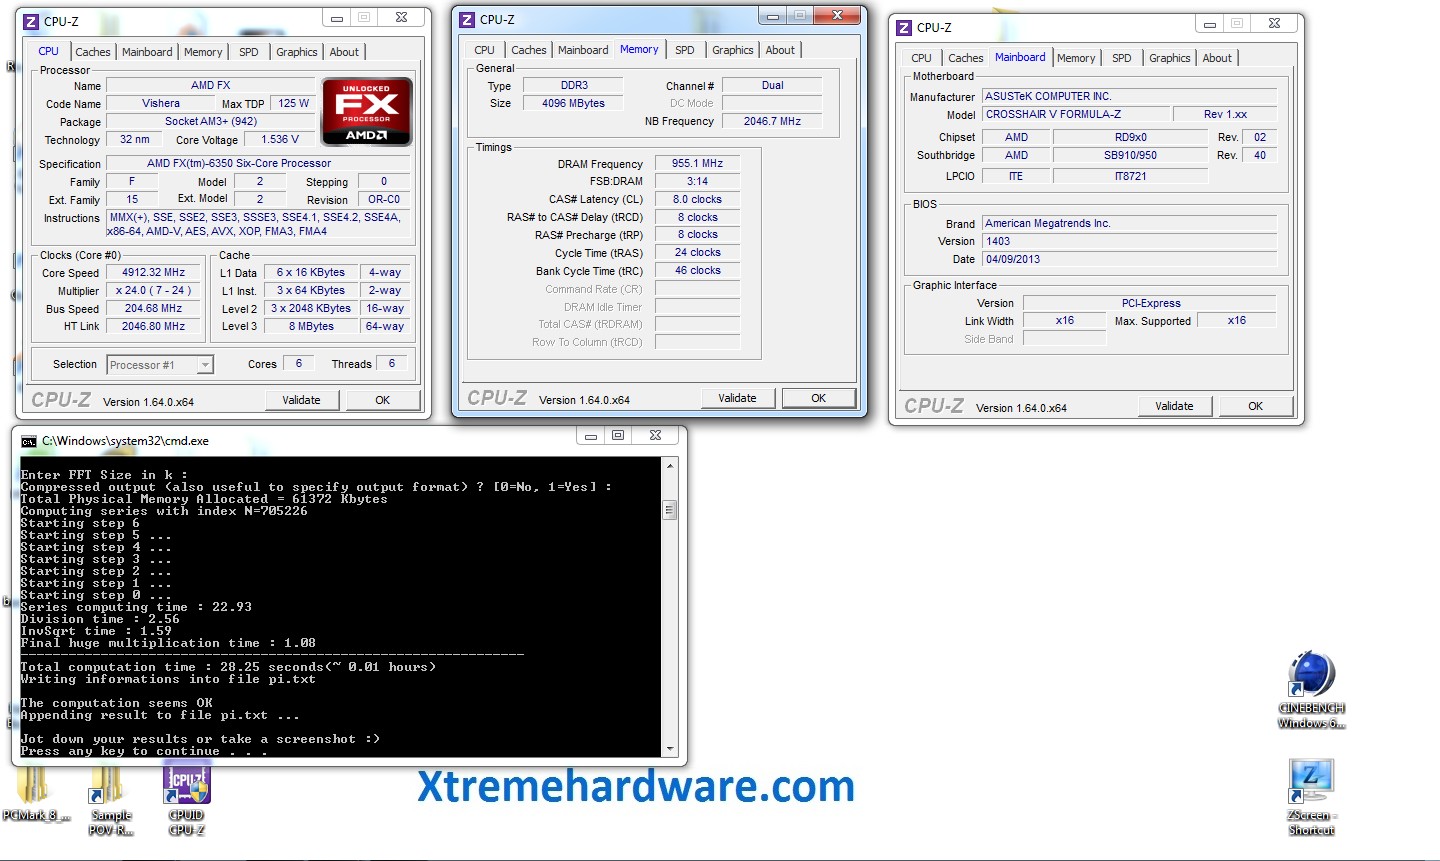This screenshot has width=1440, height=861.
Task: Close the CPU tab CPU-Z window
Action: (401, 17)
